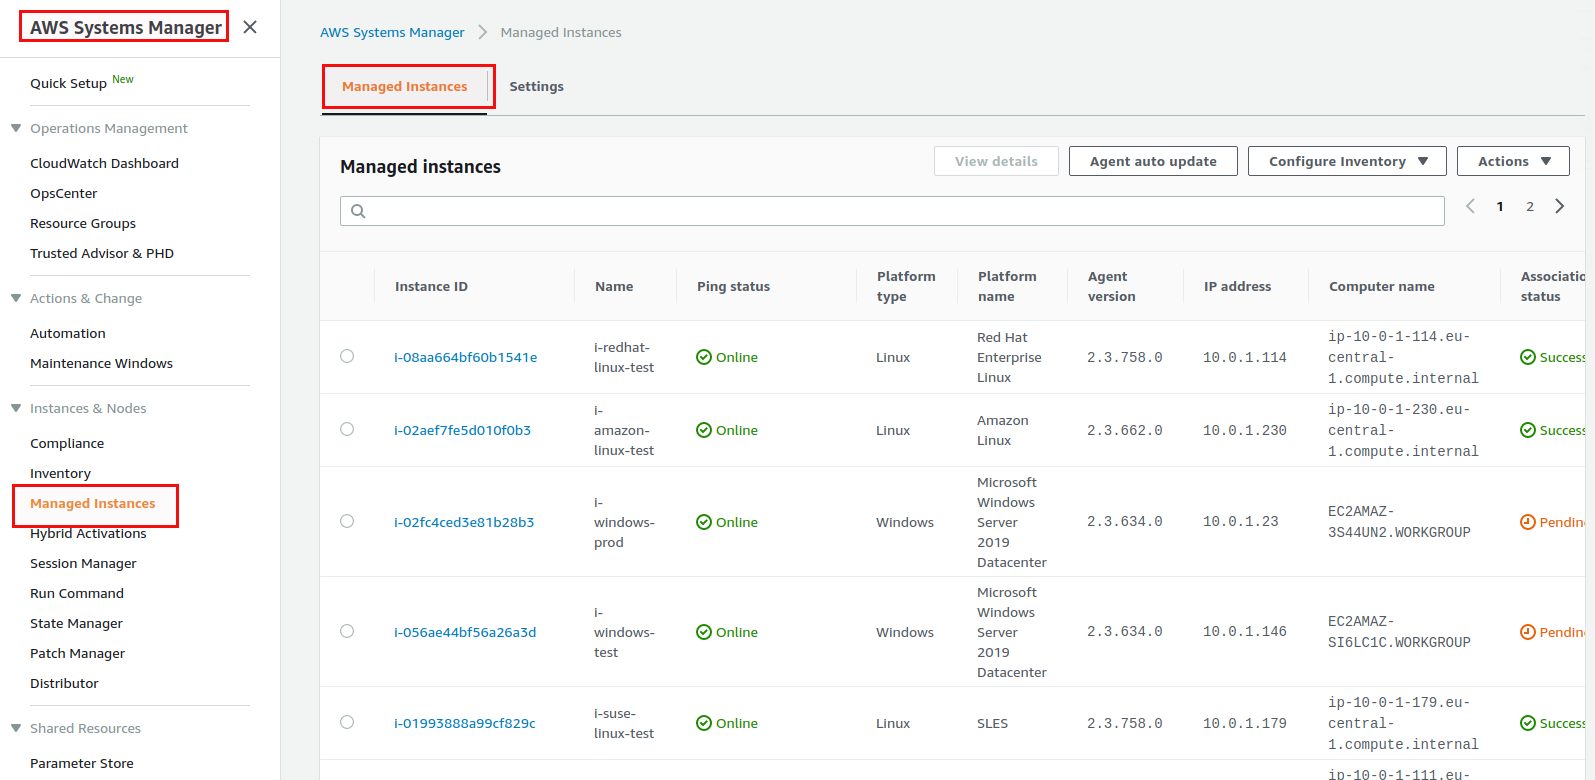Switch to Managed Instances tab
This screenshot has width=1595, height=780.
(405, 87)
